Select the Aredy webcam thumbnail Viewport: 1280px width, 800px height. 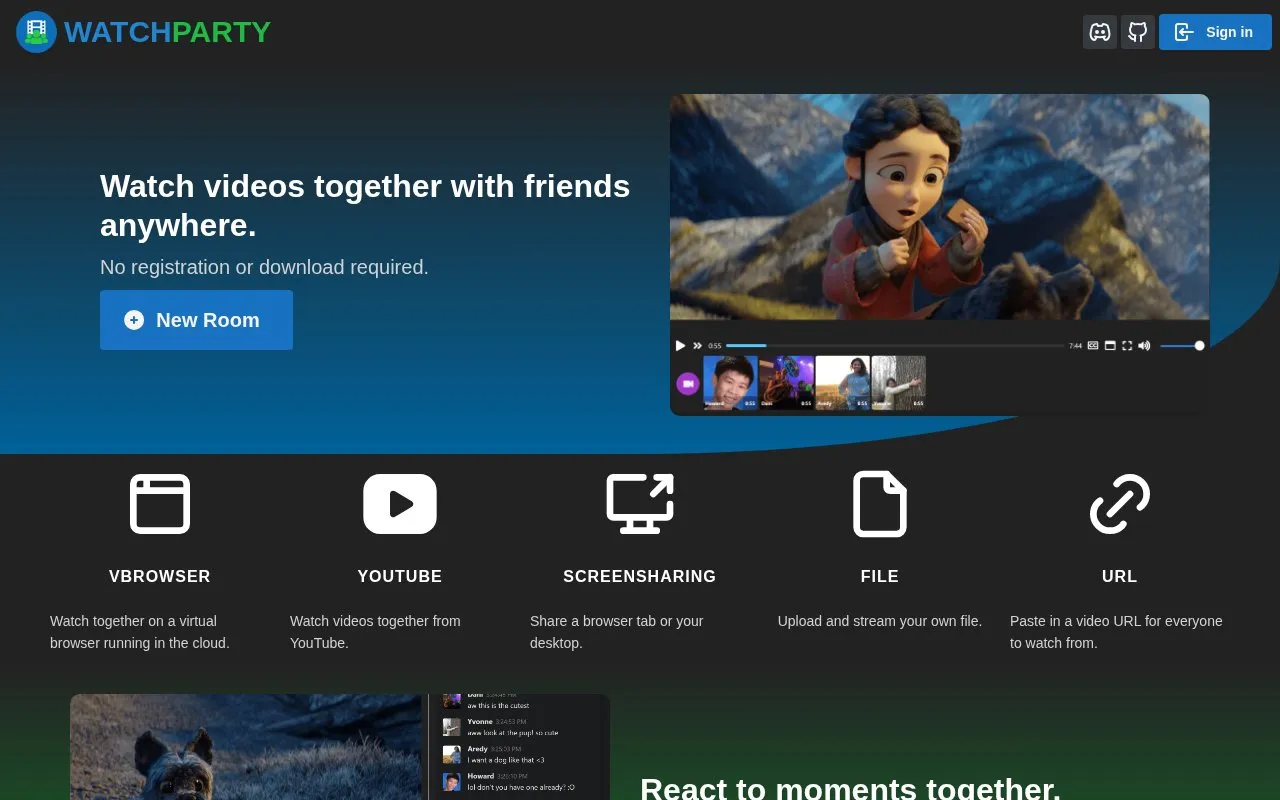[842, 383]
